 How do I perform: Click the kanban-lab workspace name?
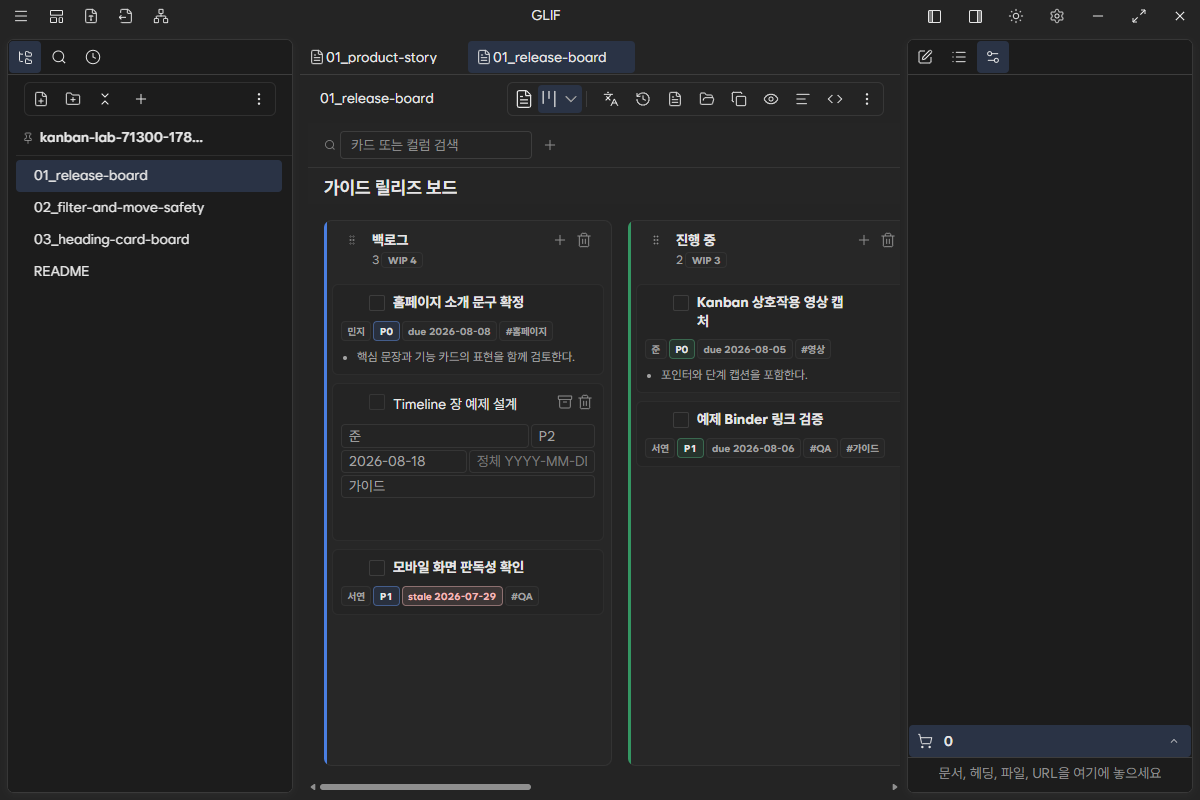(x=121, y=137)
